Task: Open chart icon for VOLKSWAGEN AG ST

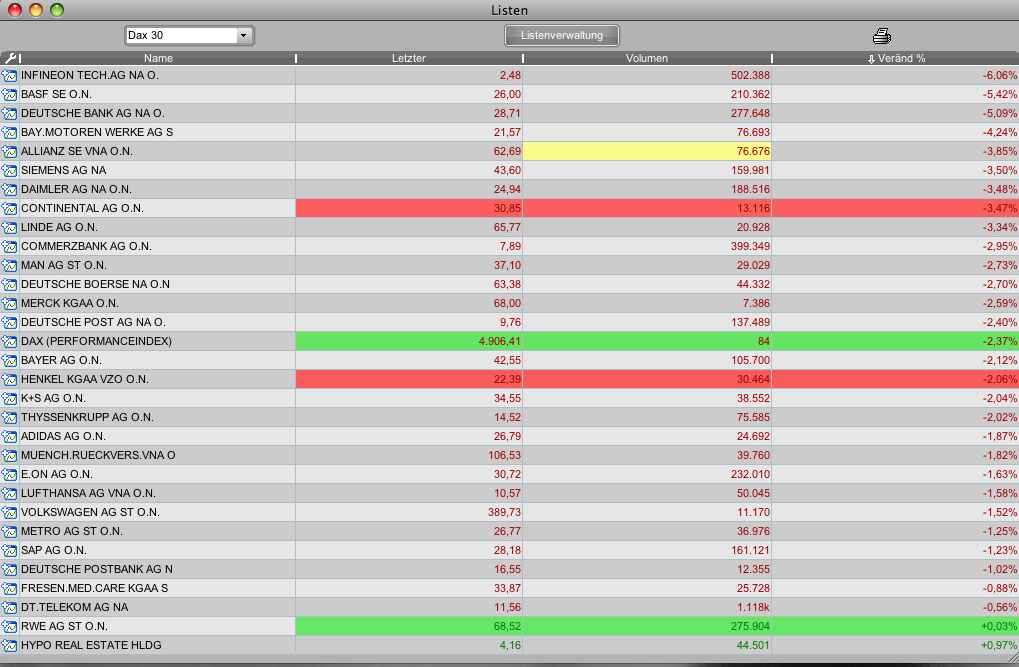Action: tap(10, 512)
